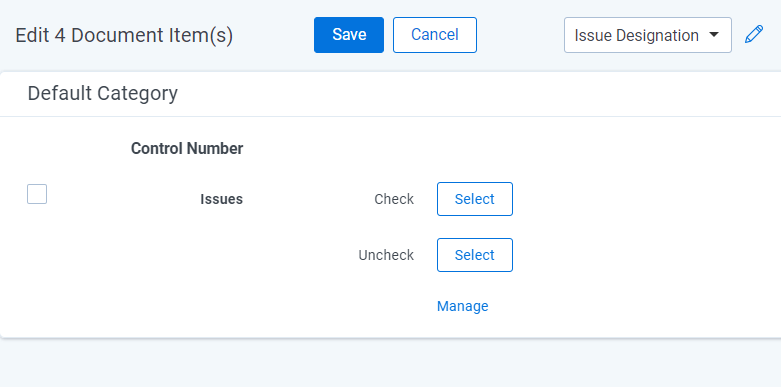
Task: Click the Control Number field label
Action: click(187, 148)
